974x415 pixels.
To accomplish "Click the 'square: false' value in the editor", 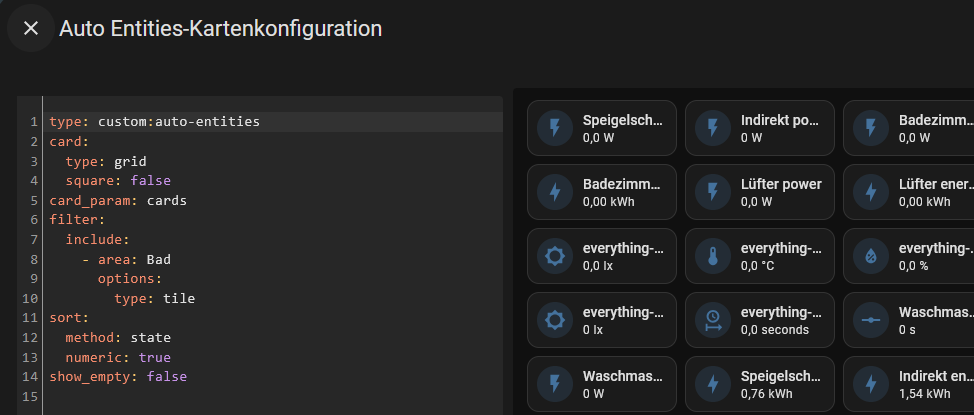I will tap(150, 181).
